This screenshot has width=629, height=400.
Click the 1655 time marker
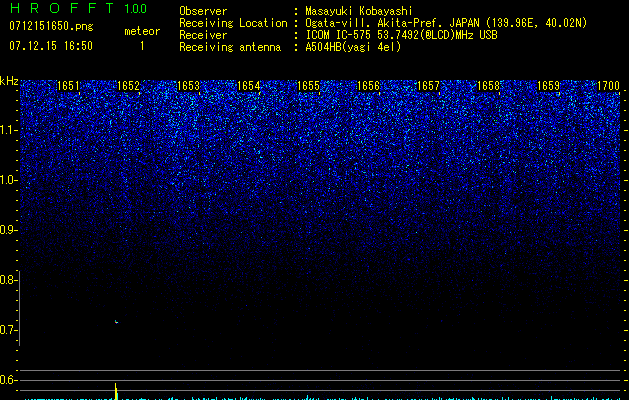(x=308, y=86)
